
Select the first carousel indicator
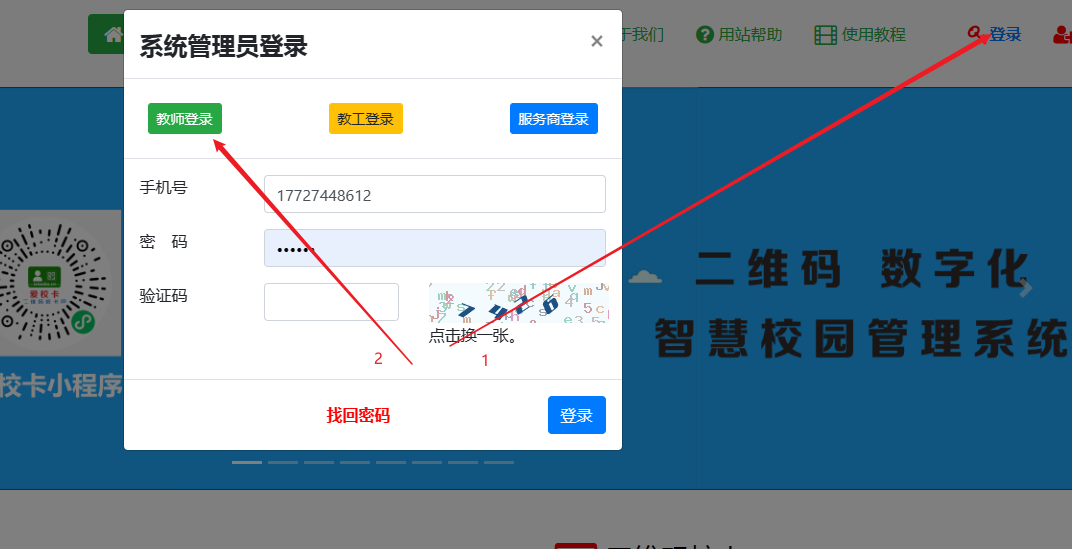point(247,463)
